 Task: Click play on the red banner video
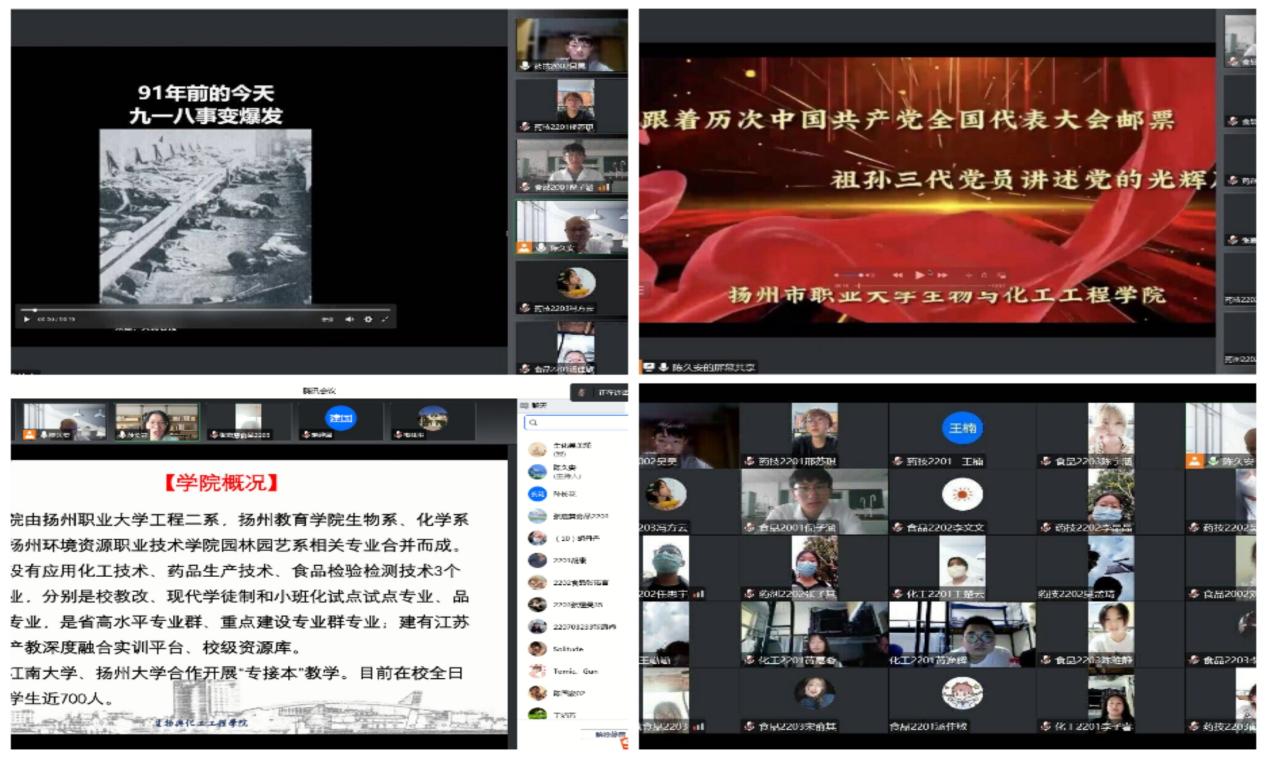coord(920,274)
